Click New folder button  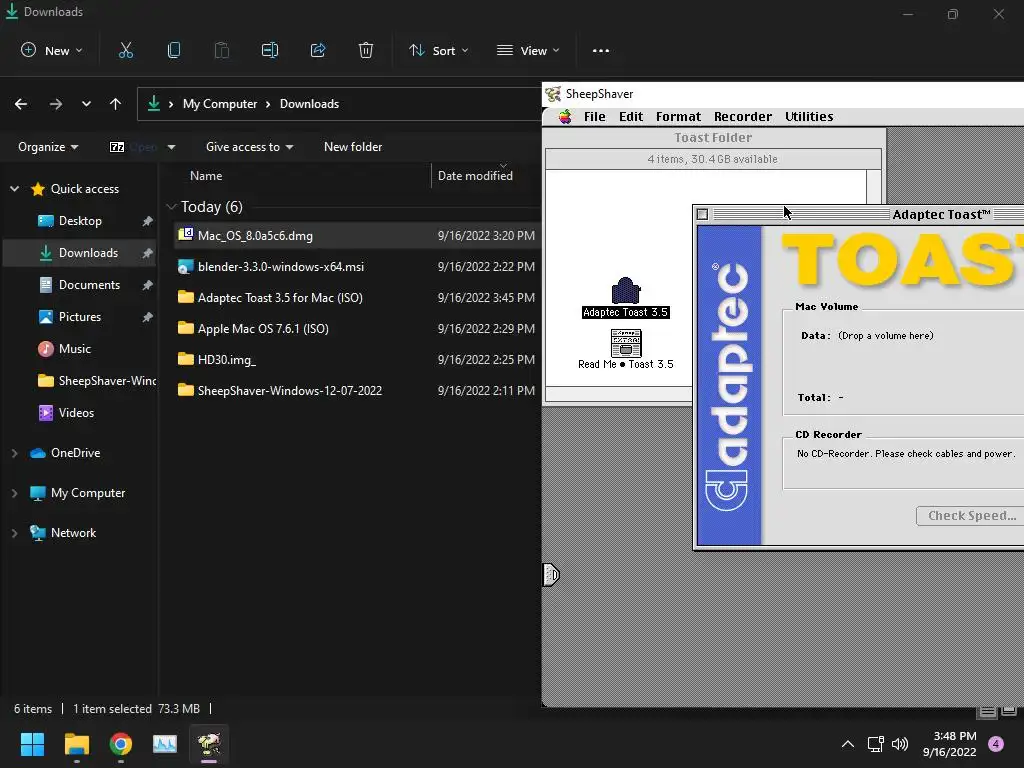[x=353, y=147]
